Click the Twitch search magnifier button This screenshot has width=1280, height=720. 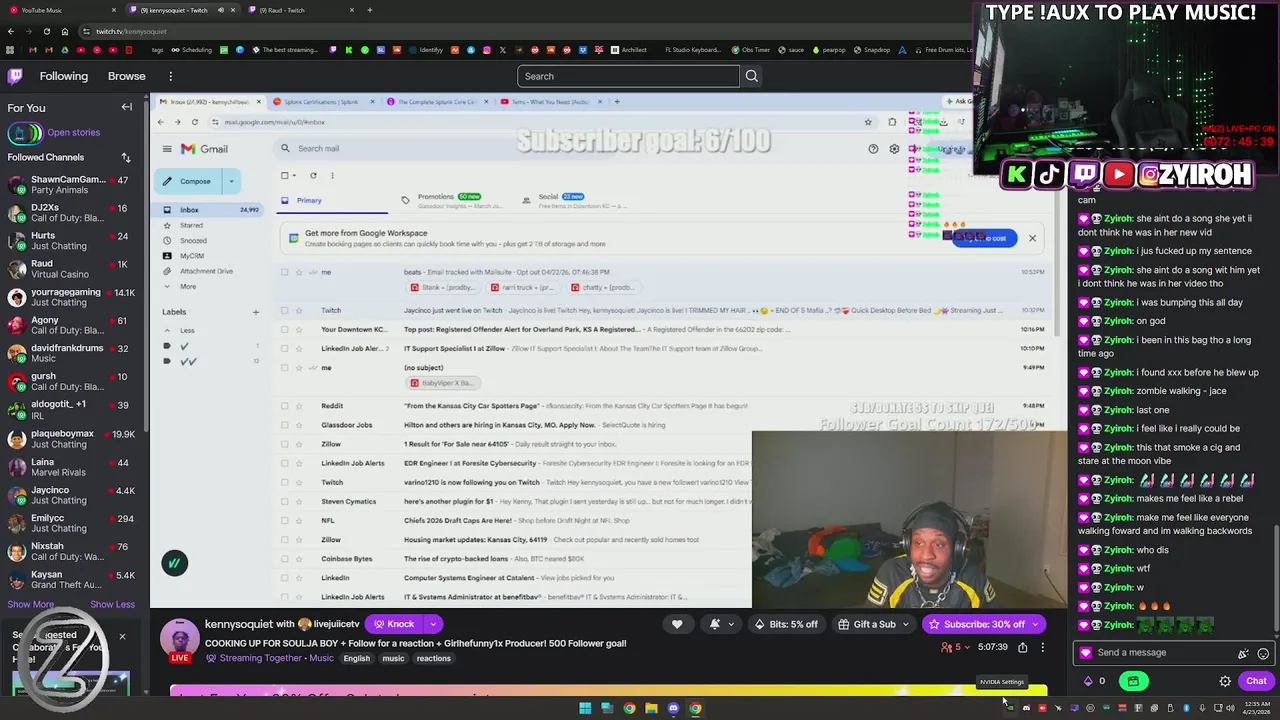[752, 76]
